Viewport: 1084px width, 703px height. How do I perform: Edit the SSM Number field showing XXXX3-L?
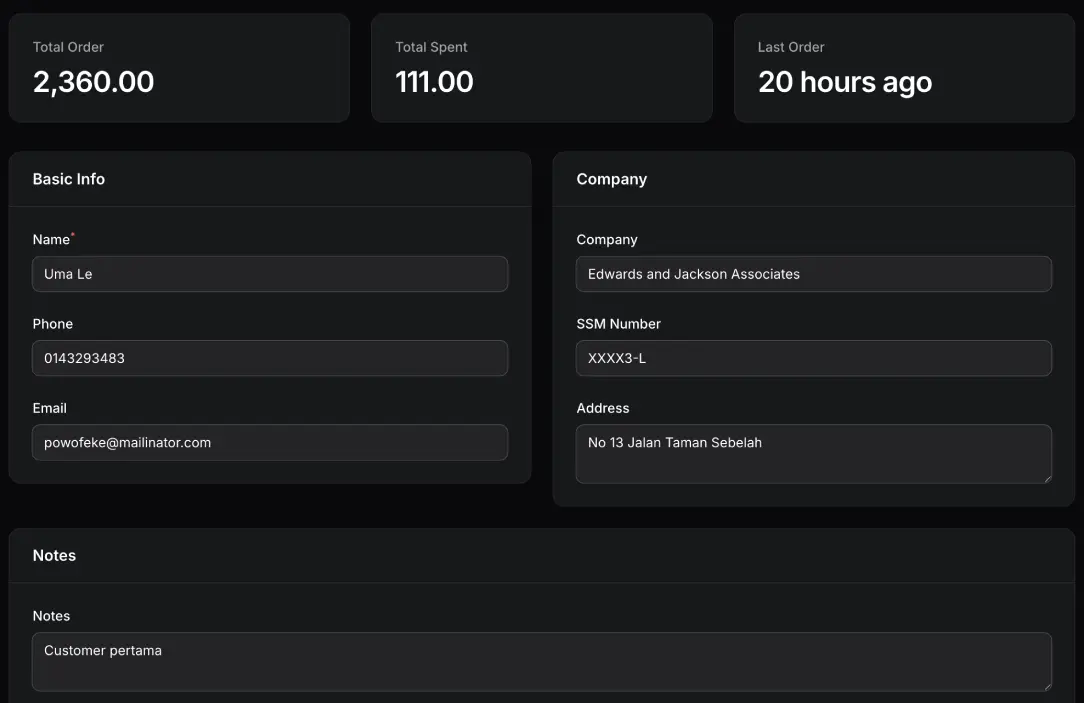tap(814, 358)
